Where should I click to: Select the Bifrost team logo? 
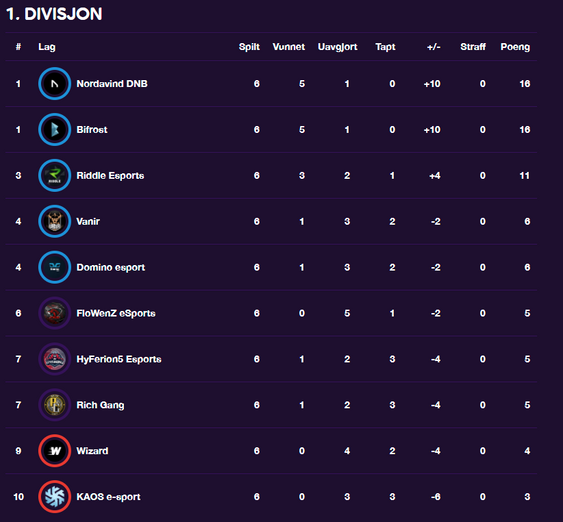(55, 130)
